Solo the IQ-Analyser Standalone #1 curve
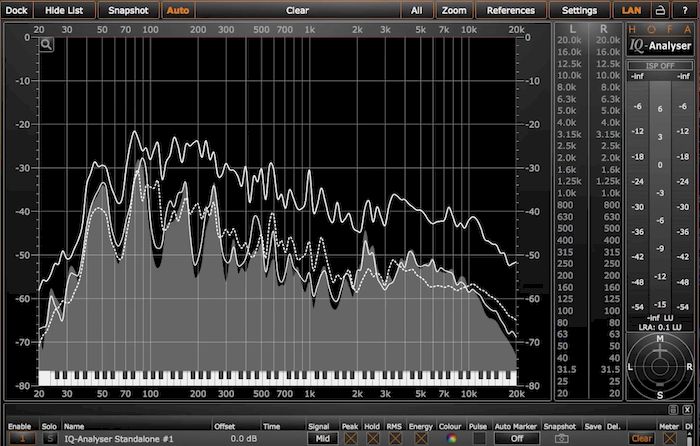The width and height of the screenshot is (700, 446). (x=50, y=439)
